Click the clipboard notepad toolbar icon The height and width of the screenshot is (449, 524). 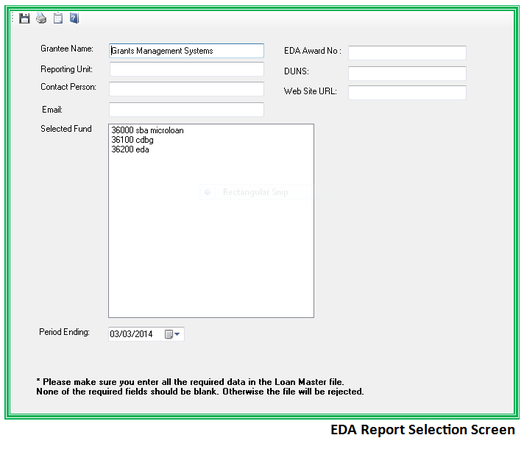click(58, 18)
